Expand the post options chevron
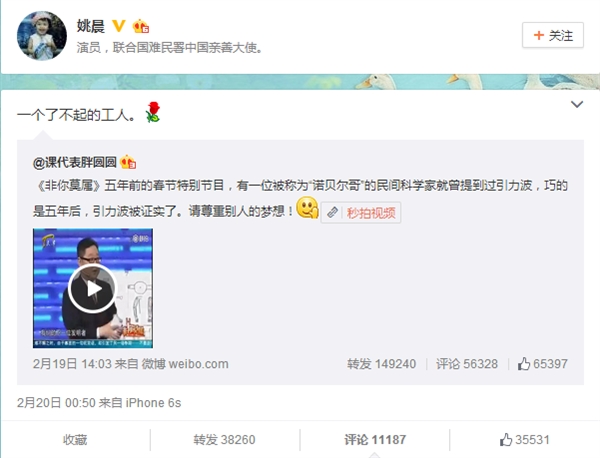The height and width of the screenshot is (458, 600). [x=577, y=104]
